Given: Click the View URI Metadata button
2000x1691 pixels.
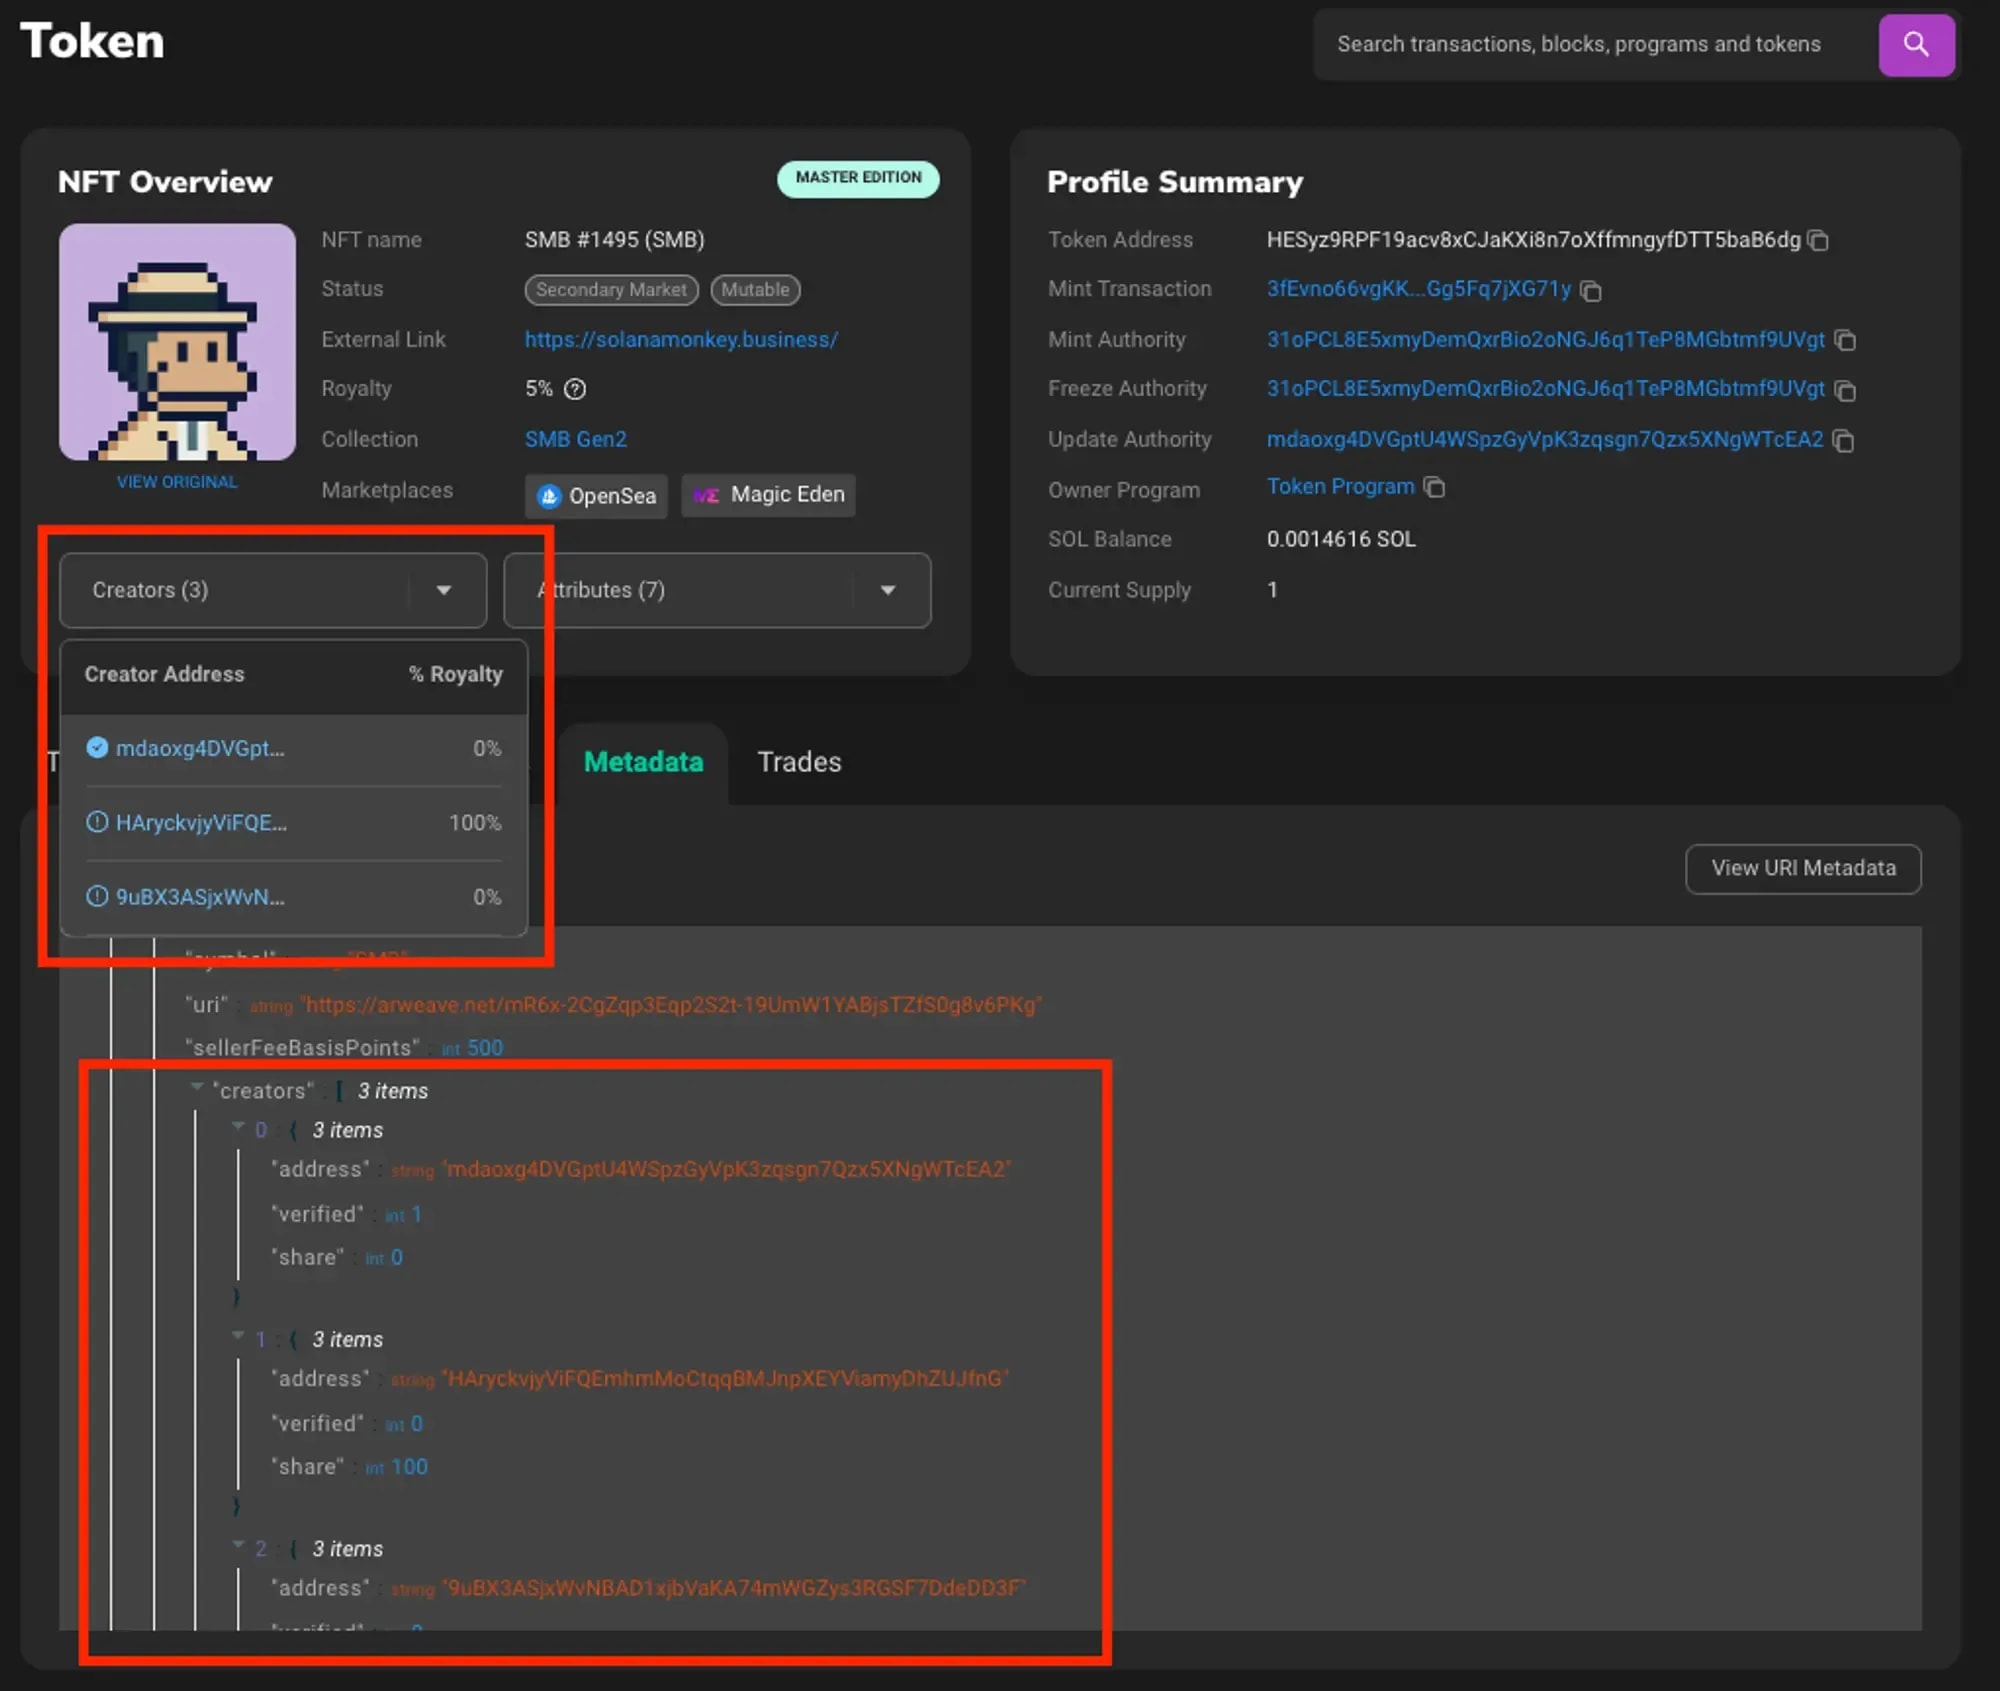Looking at the screenshot, I should point(1802,867).
